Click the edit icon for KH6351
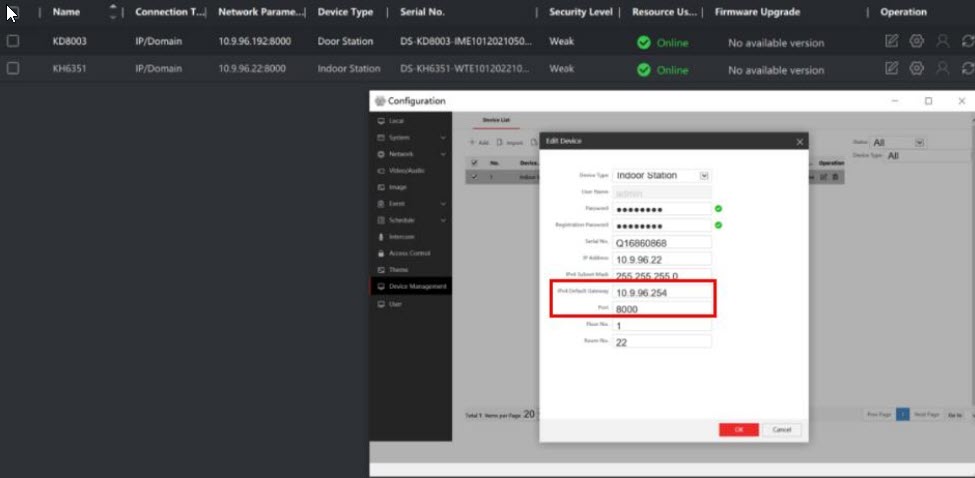Screen dimensions: 975x478 pos(892,69)
